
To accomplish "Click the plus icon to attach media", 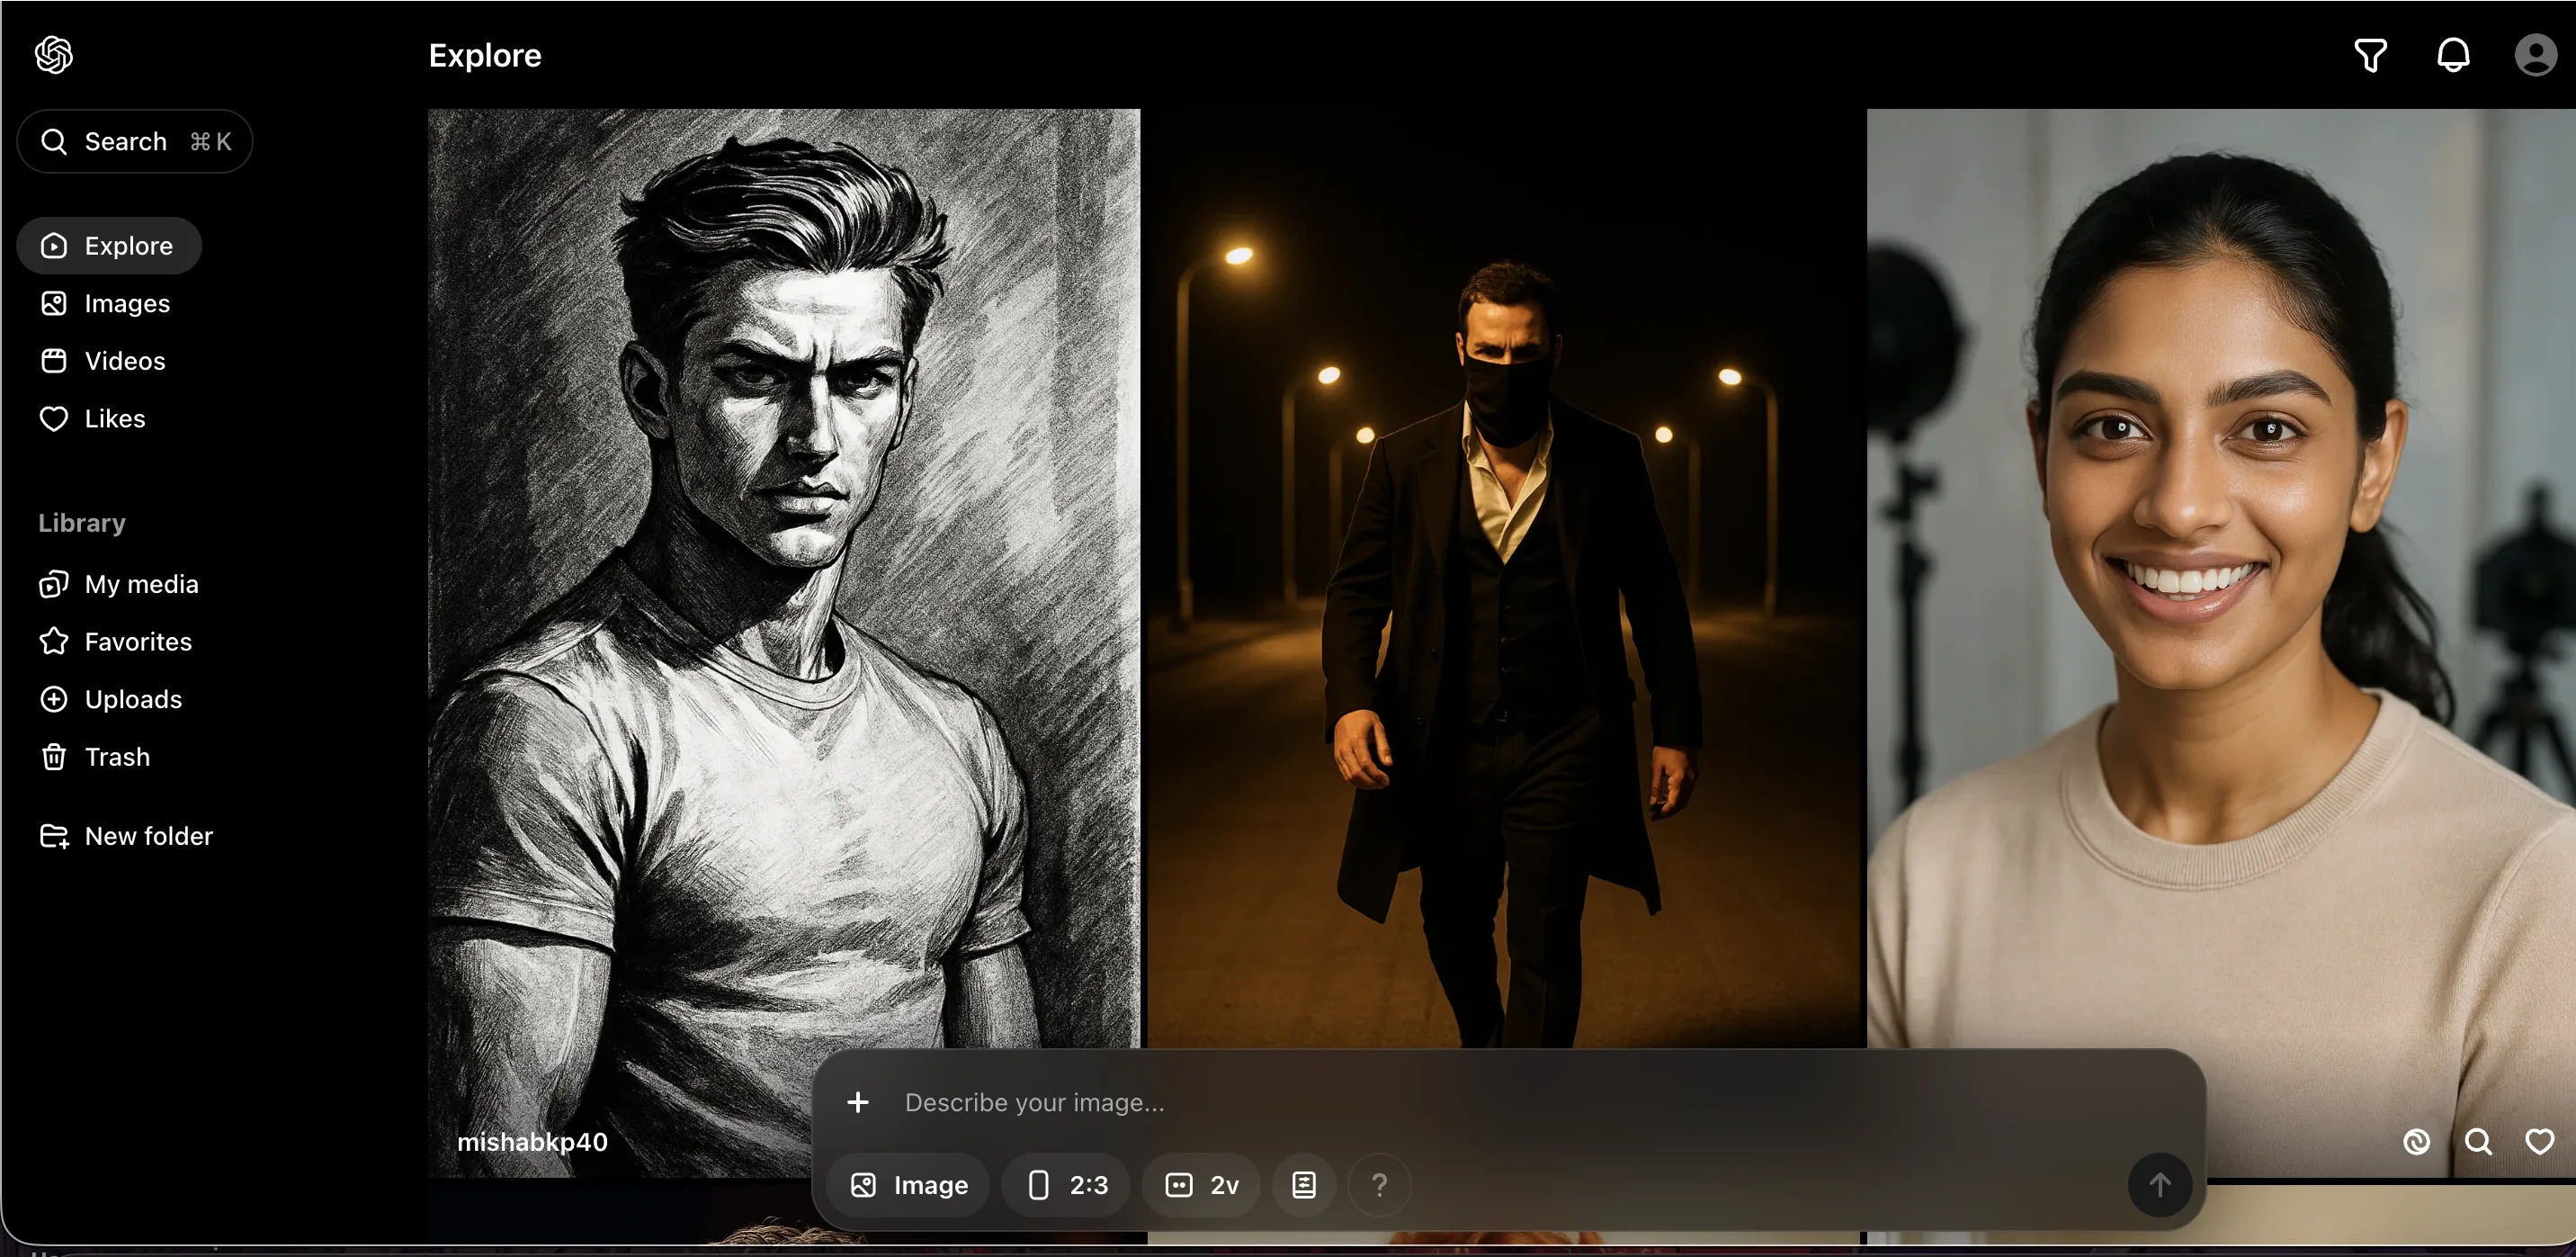I will click(x=858, y=1102).
